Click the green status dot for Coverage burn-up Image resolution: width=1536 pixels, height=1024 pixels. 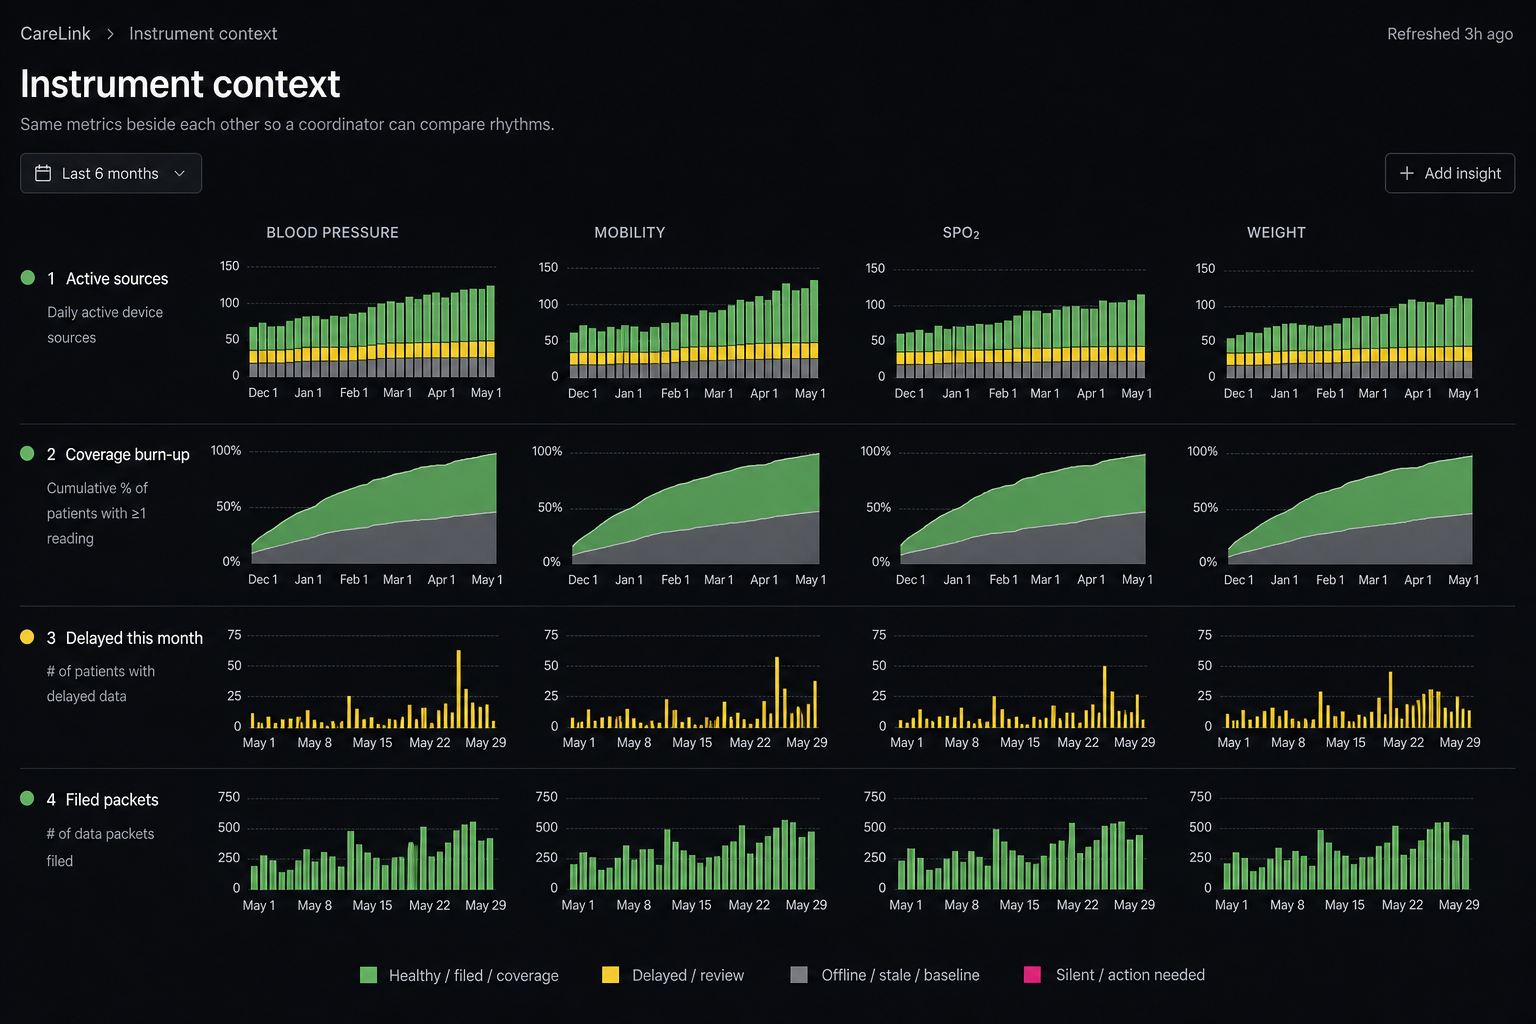point(28,454)
